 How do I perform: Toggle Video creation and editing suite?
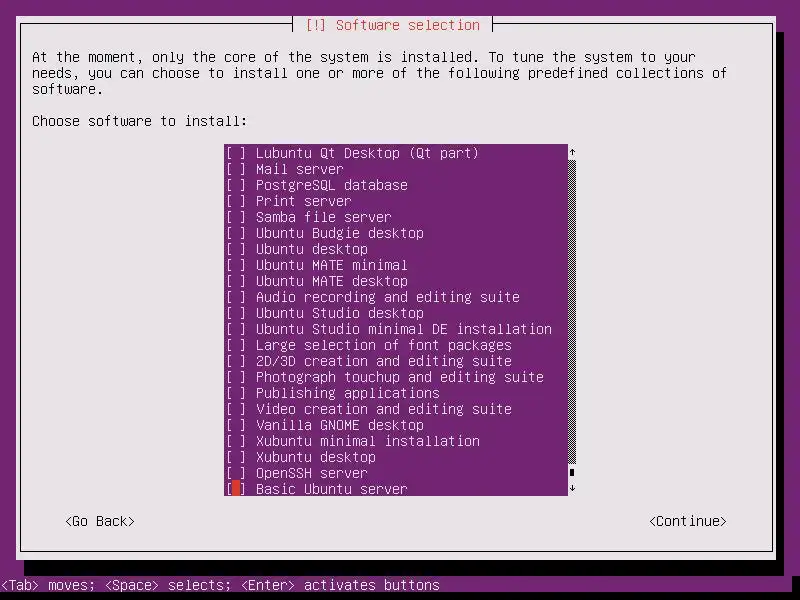click(x=236, y=409)
